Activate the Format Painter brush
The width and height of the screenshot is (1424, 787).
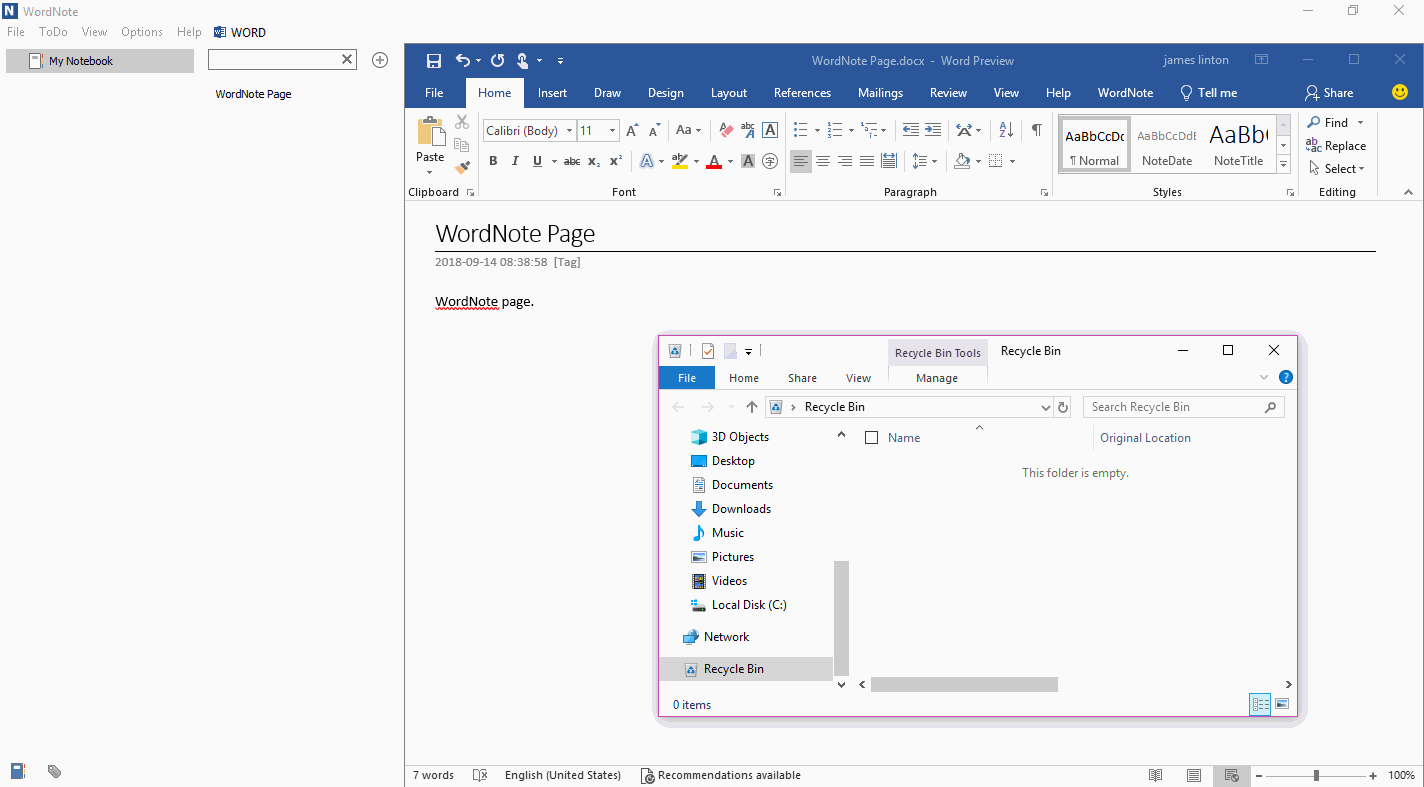(462, 168)
